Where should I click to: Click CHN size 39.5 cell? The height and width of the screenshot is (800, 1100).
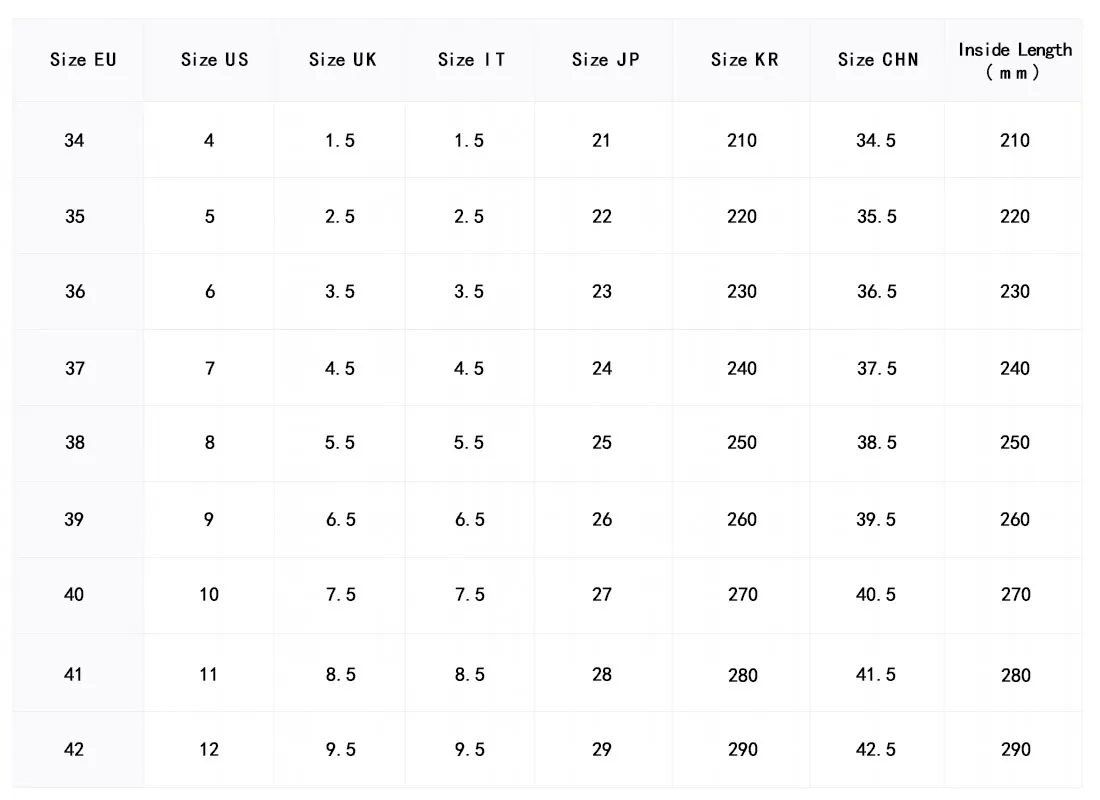point(876,520)
